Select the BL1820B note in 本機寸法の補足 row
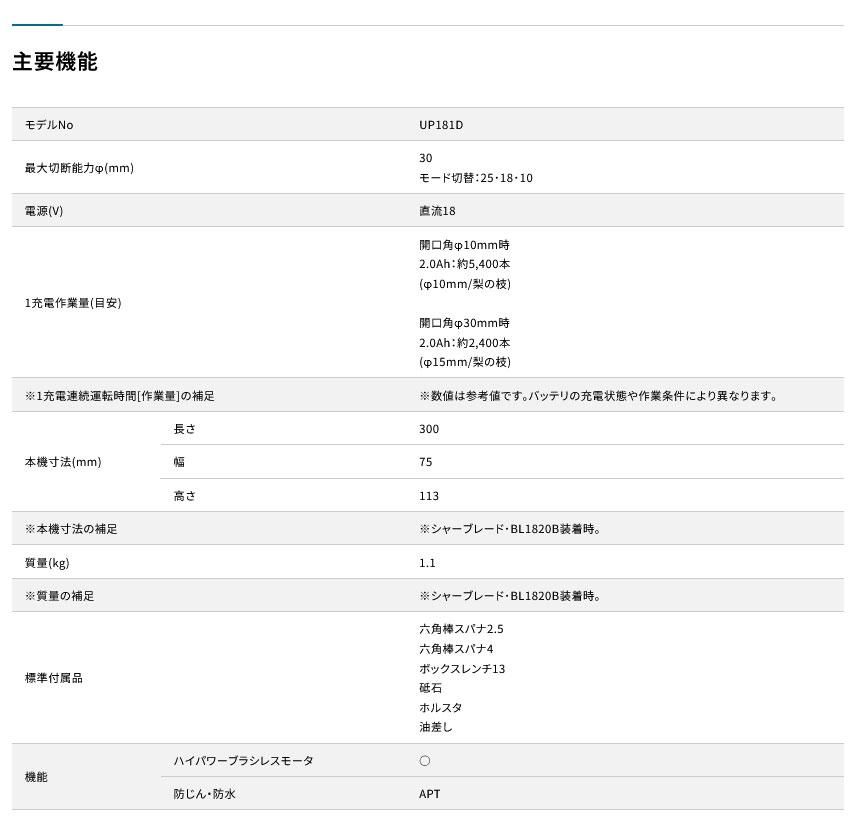852x828 pixels. tap(510, 529)
